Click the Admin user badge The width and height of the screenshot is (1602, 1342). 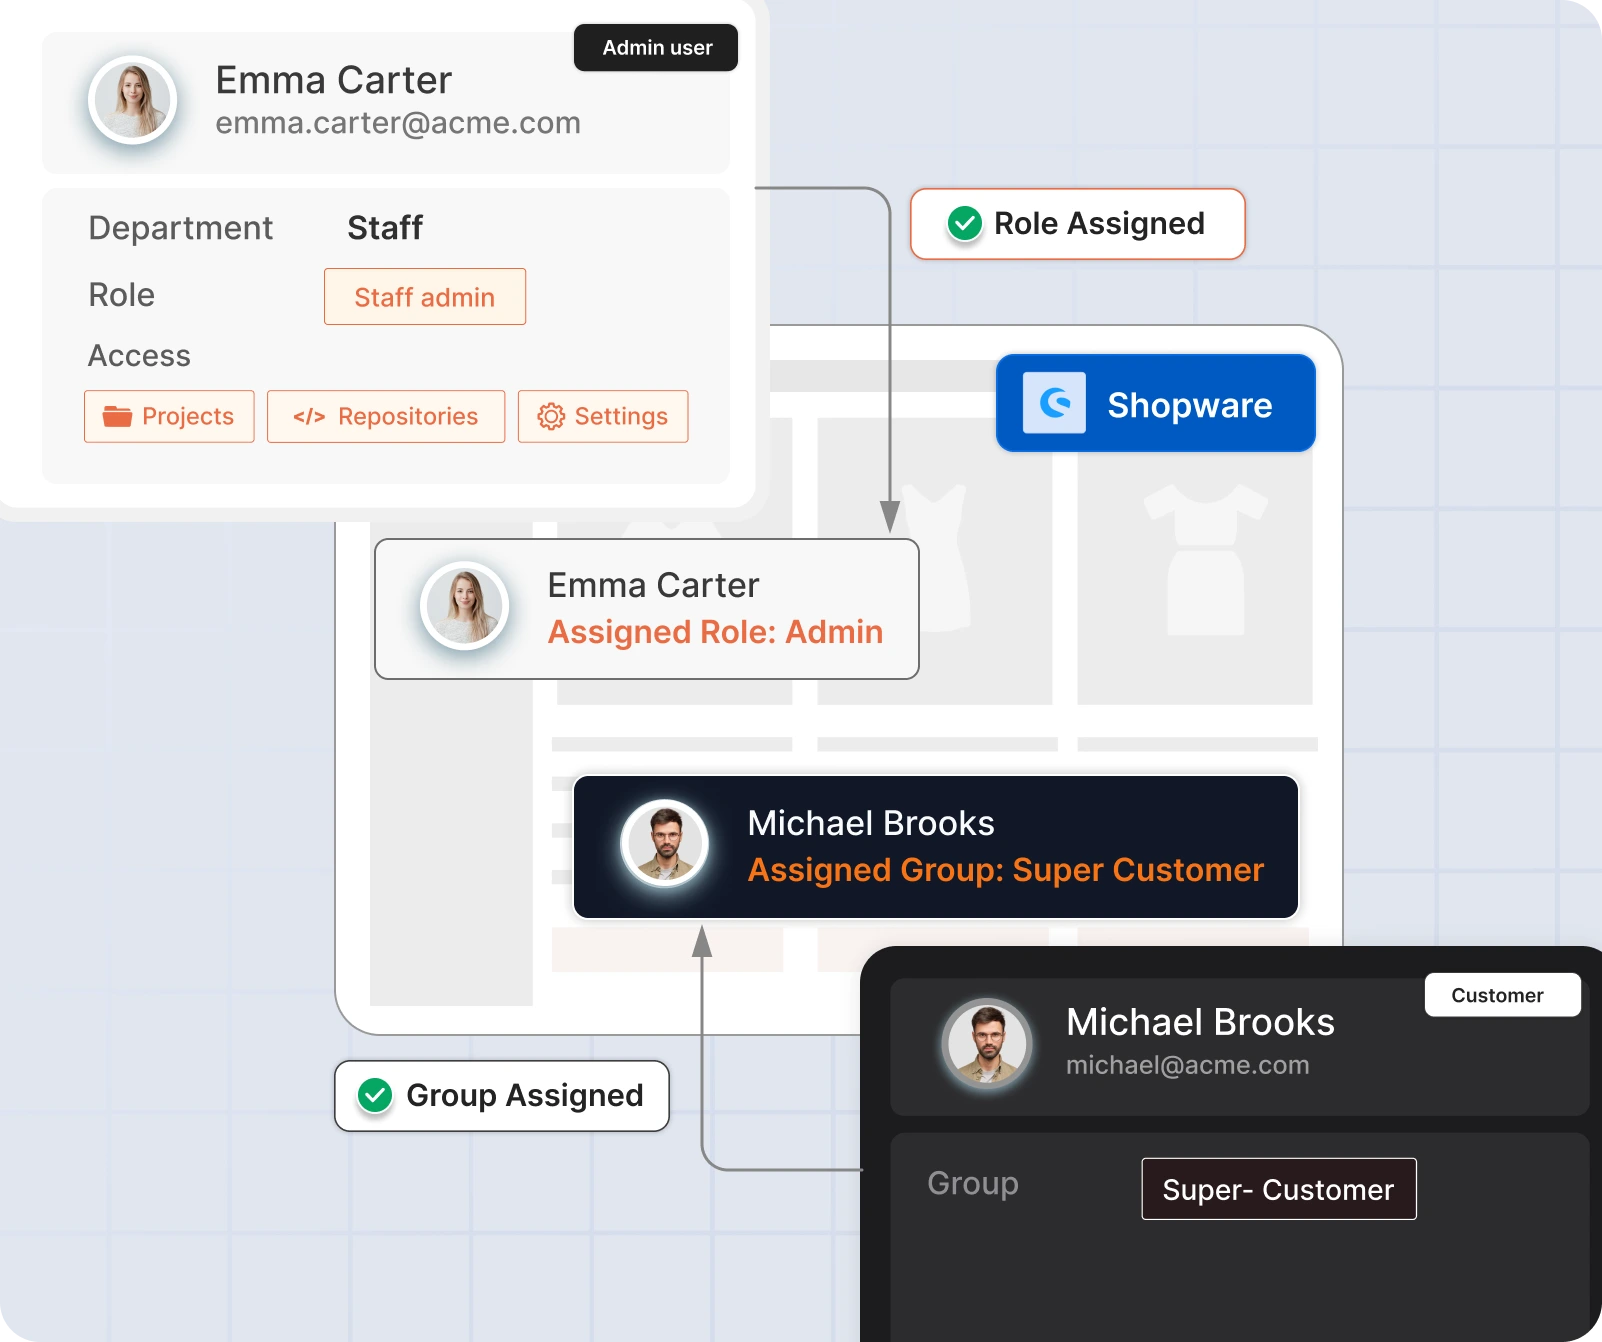pos(656,48)
